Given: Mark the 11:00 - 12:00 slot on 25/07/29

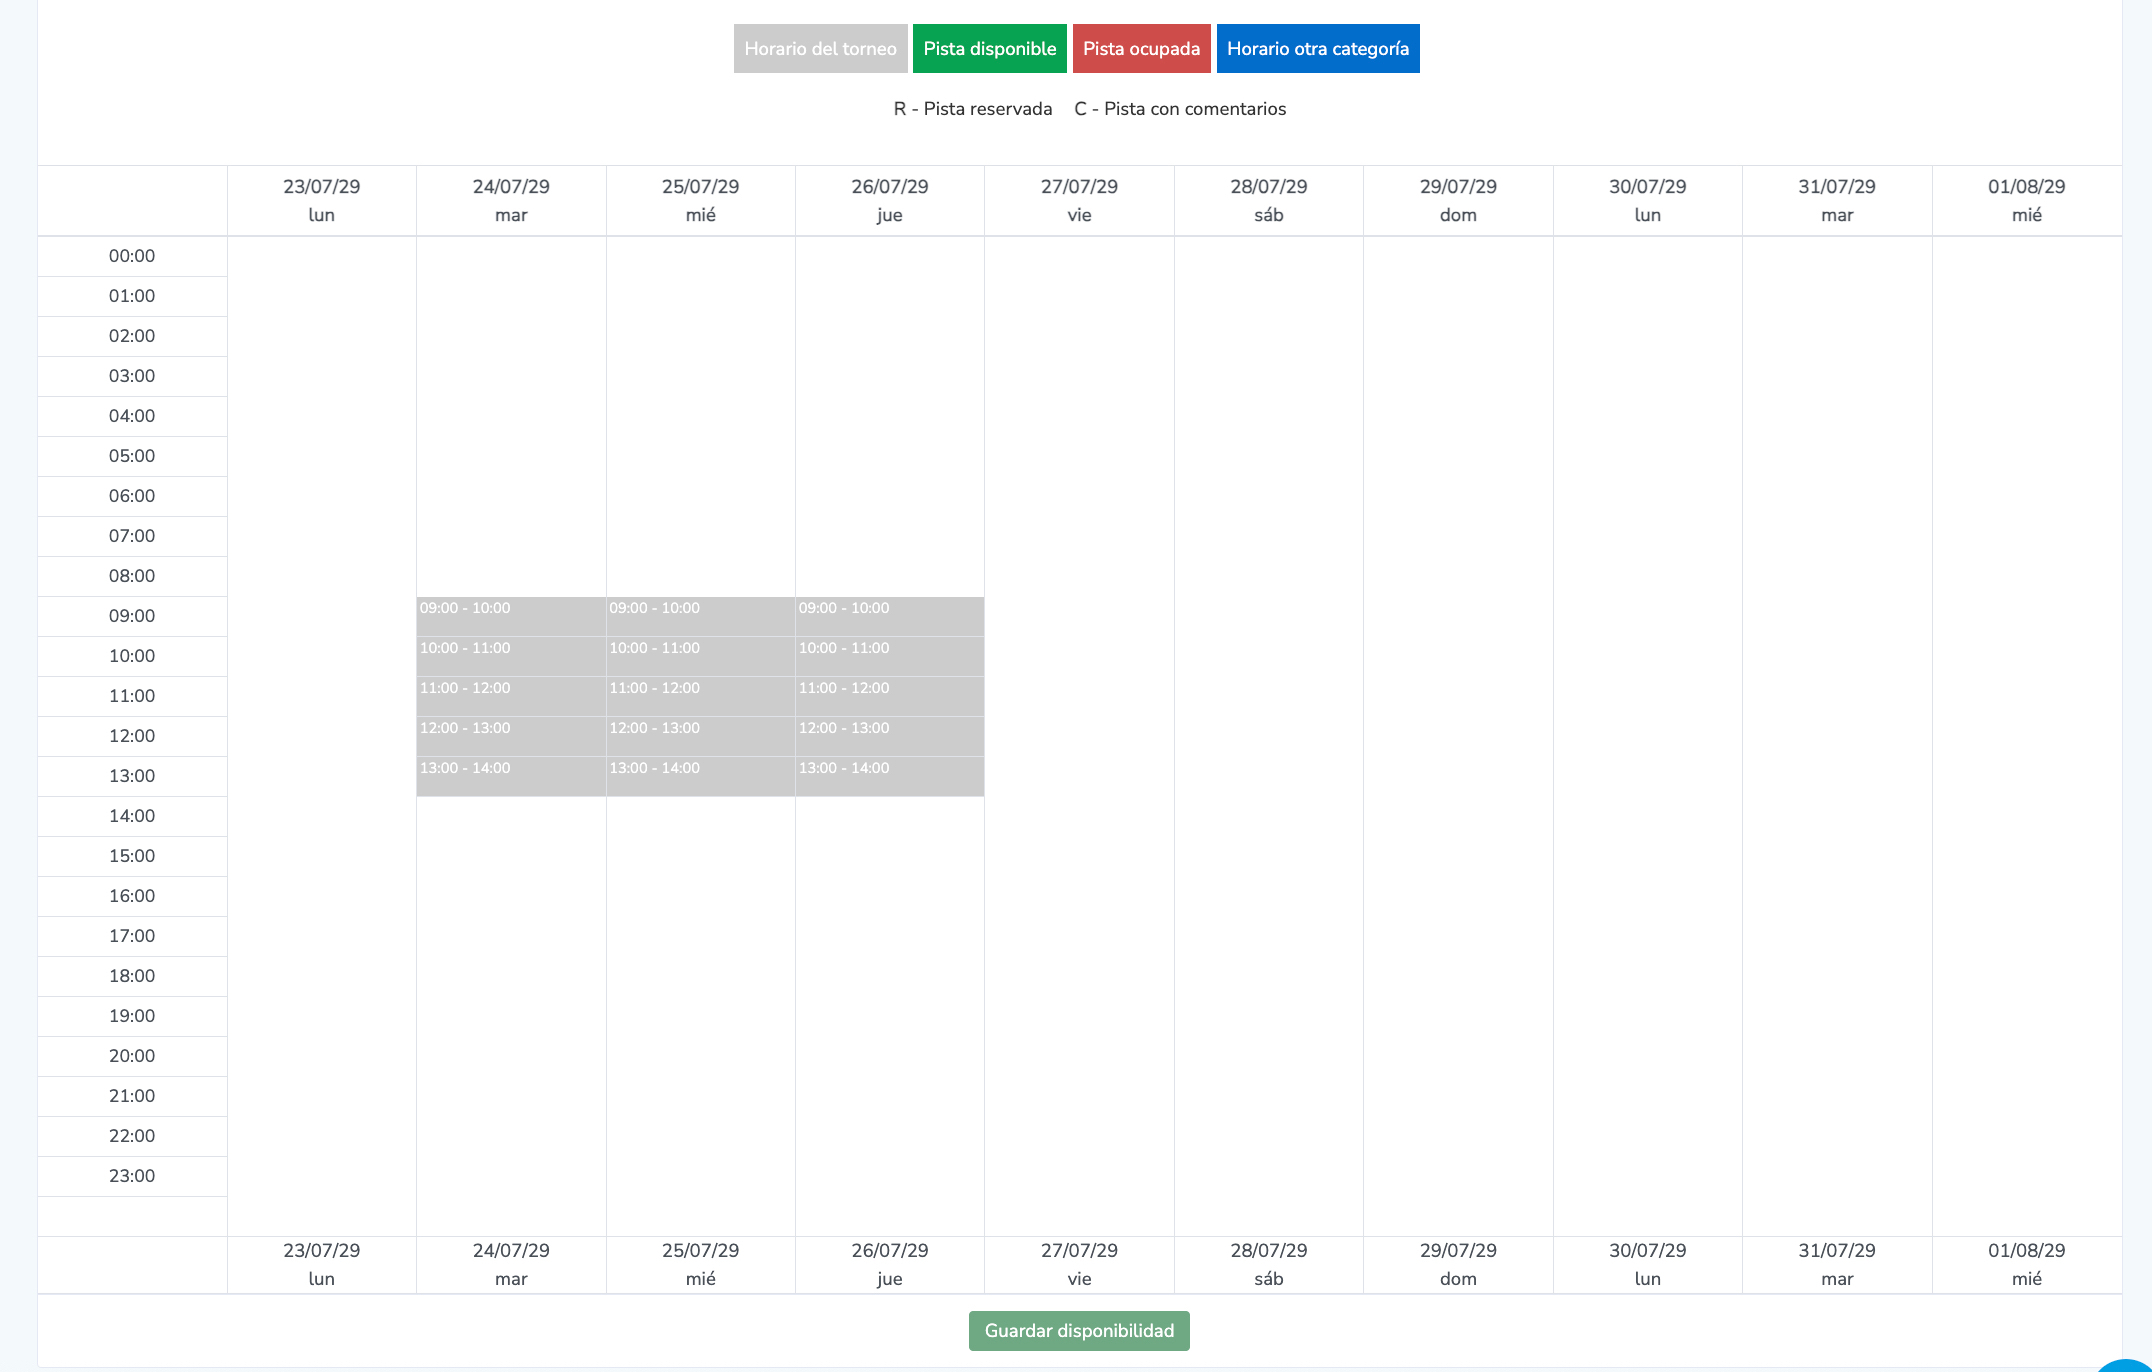Looking at the screenshot, I should tap(700, 697).
